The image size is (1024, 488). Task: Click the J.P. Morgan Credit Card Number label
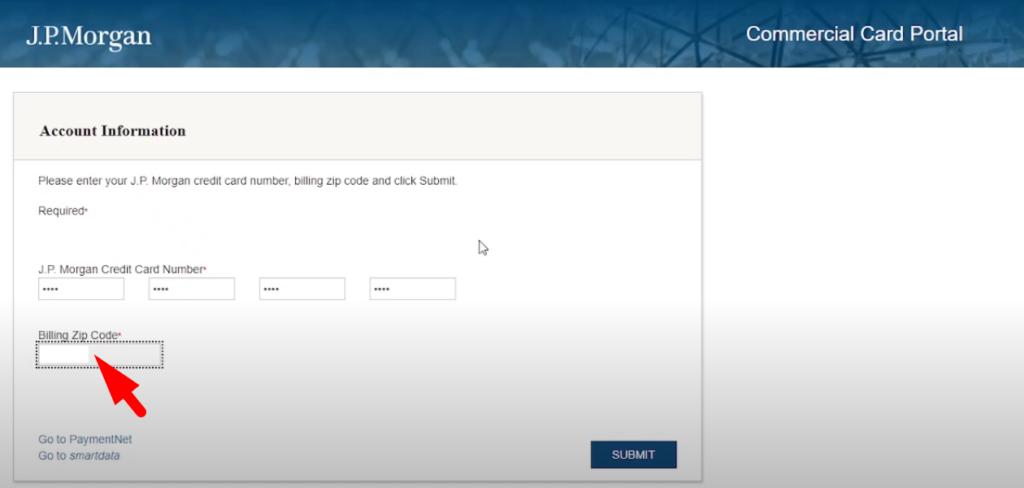tap(122, 269)
